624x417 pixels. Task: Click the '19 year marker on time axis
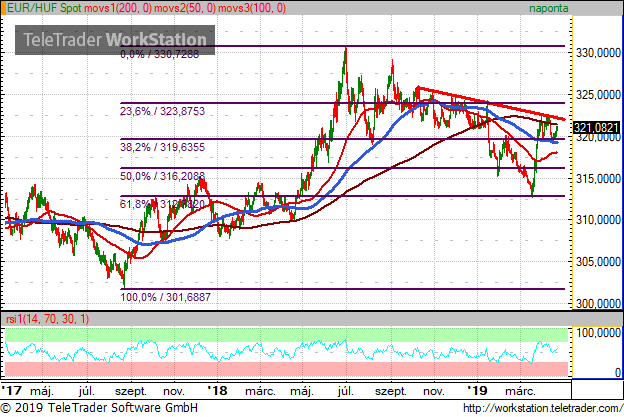tap(477, 390)
